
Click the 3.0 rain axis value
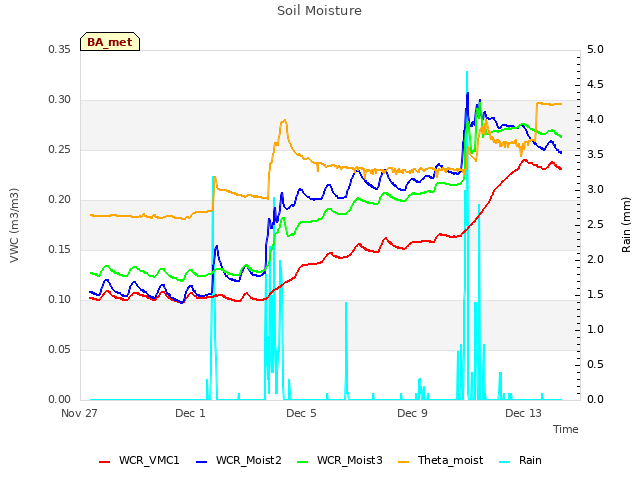pyautogui.click(x=595, y=190)
